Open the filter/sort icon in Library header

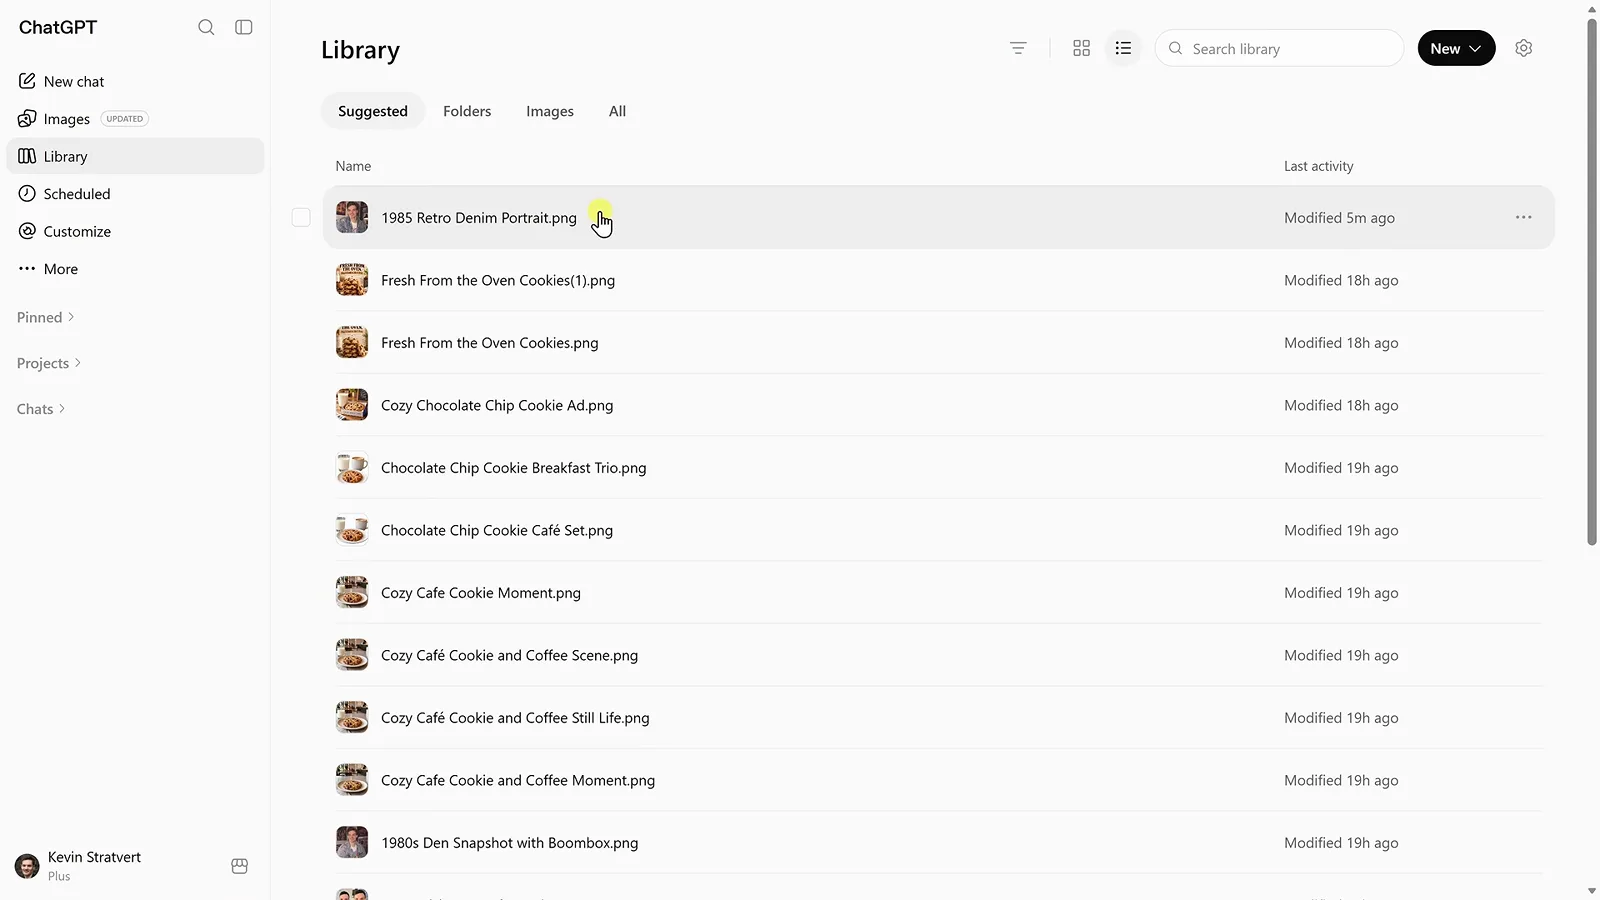pyautogui.click(x=1018, y=48)
